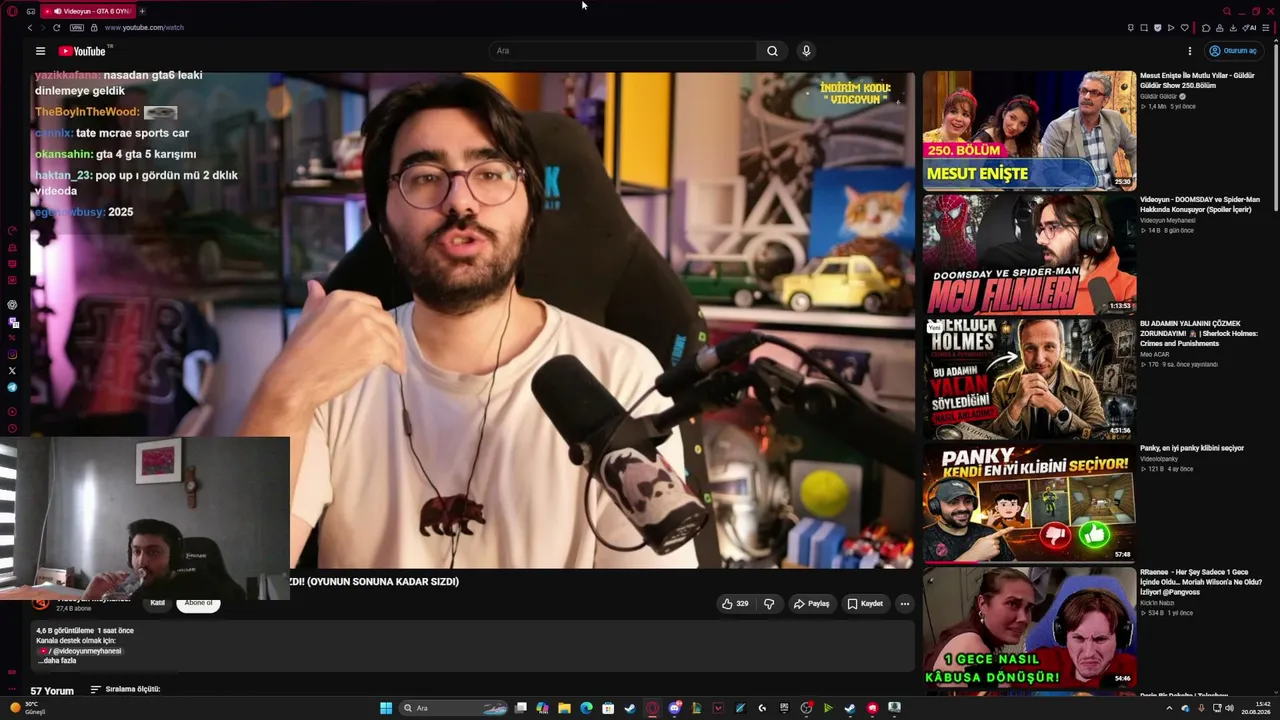Open the extensions cube icon
Image resolution: width=1280 pixels, height=720 pixels.
(x=1206, y=28)
